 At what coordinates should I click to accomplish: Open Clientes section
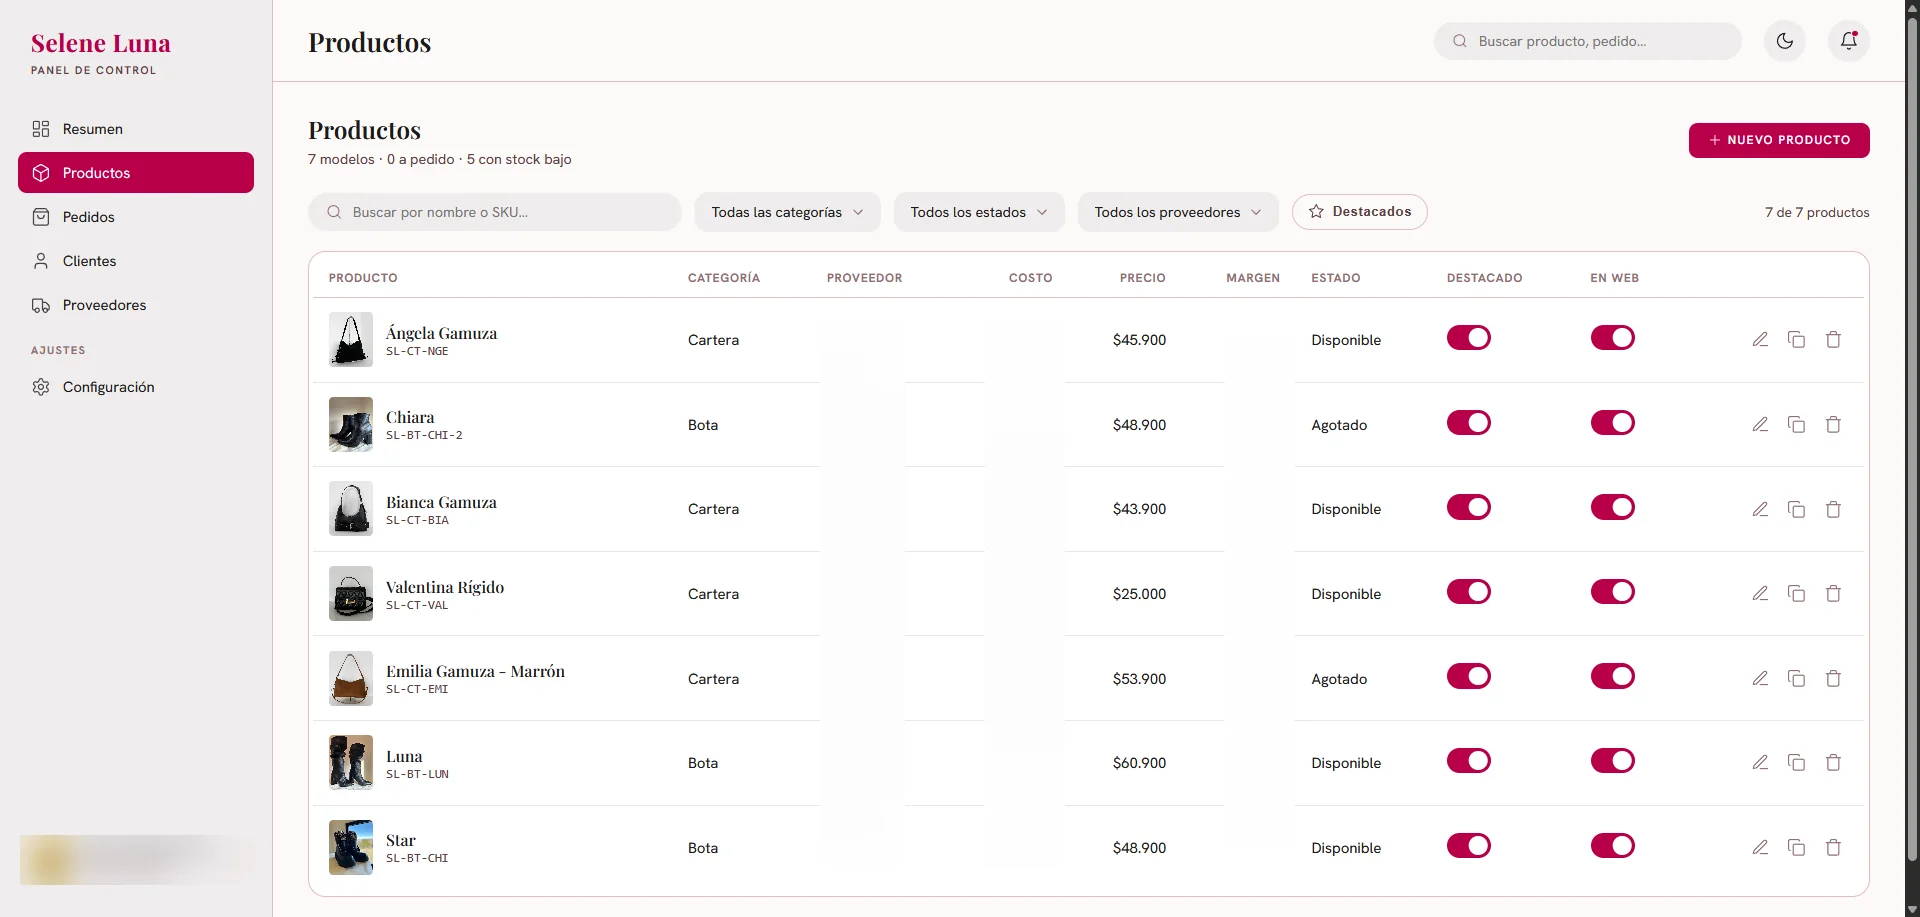pyautogui.click(x=136, y=261)
